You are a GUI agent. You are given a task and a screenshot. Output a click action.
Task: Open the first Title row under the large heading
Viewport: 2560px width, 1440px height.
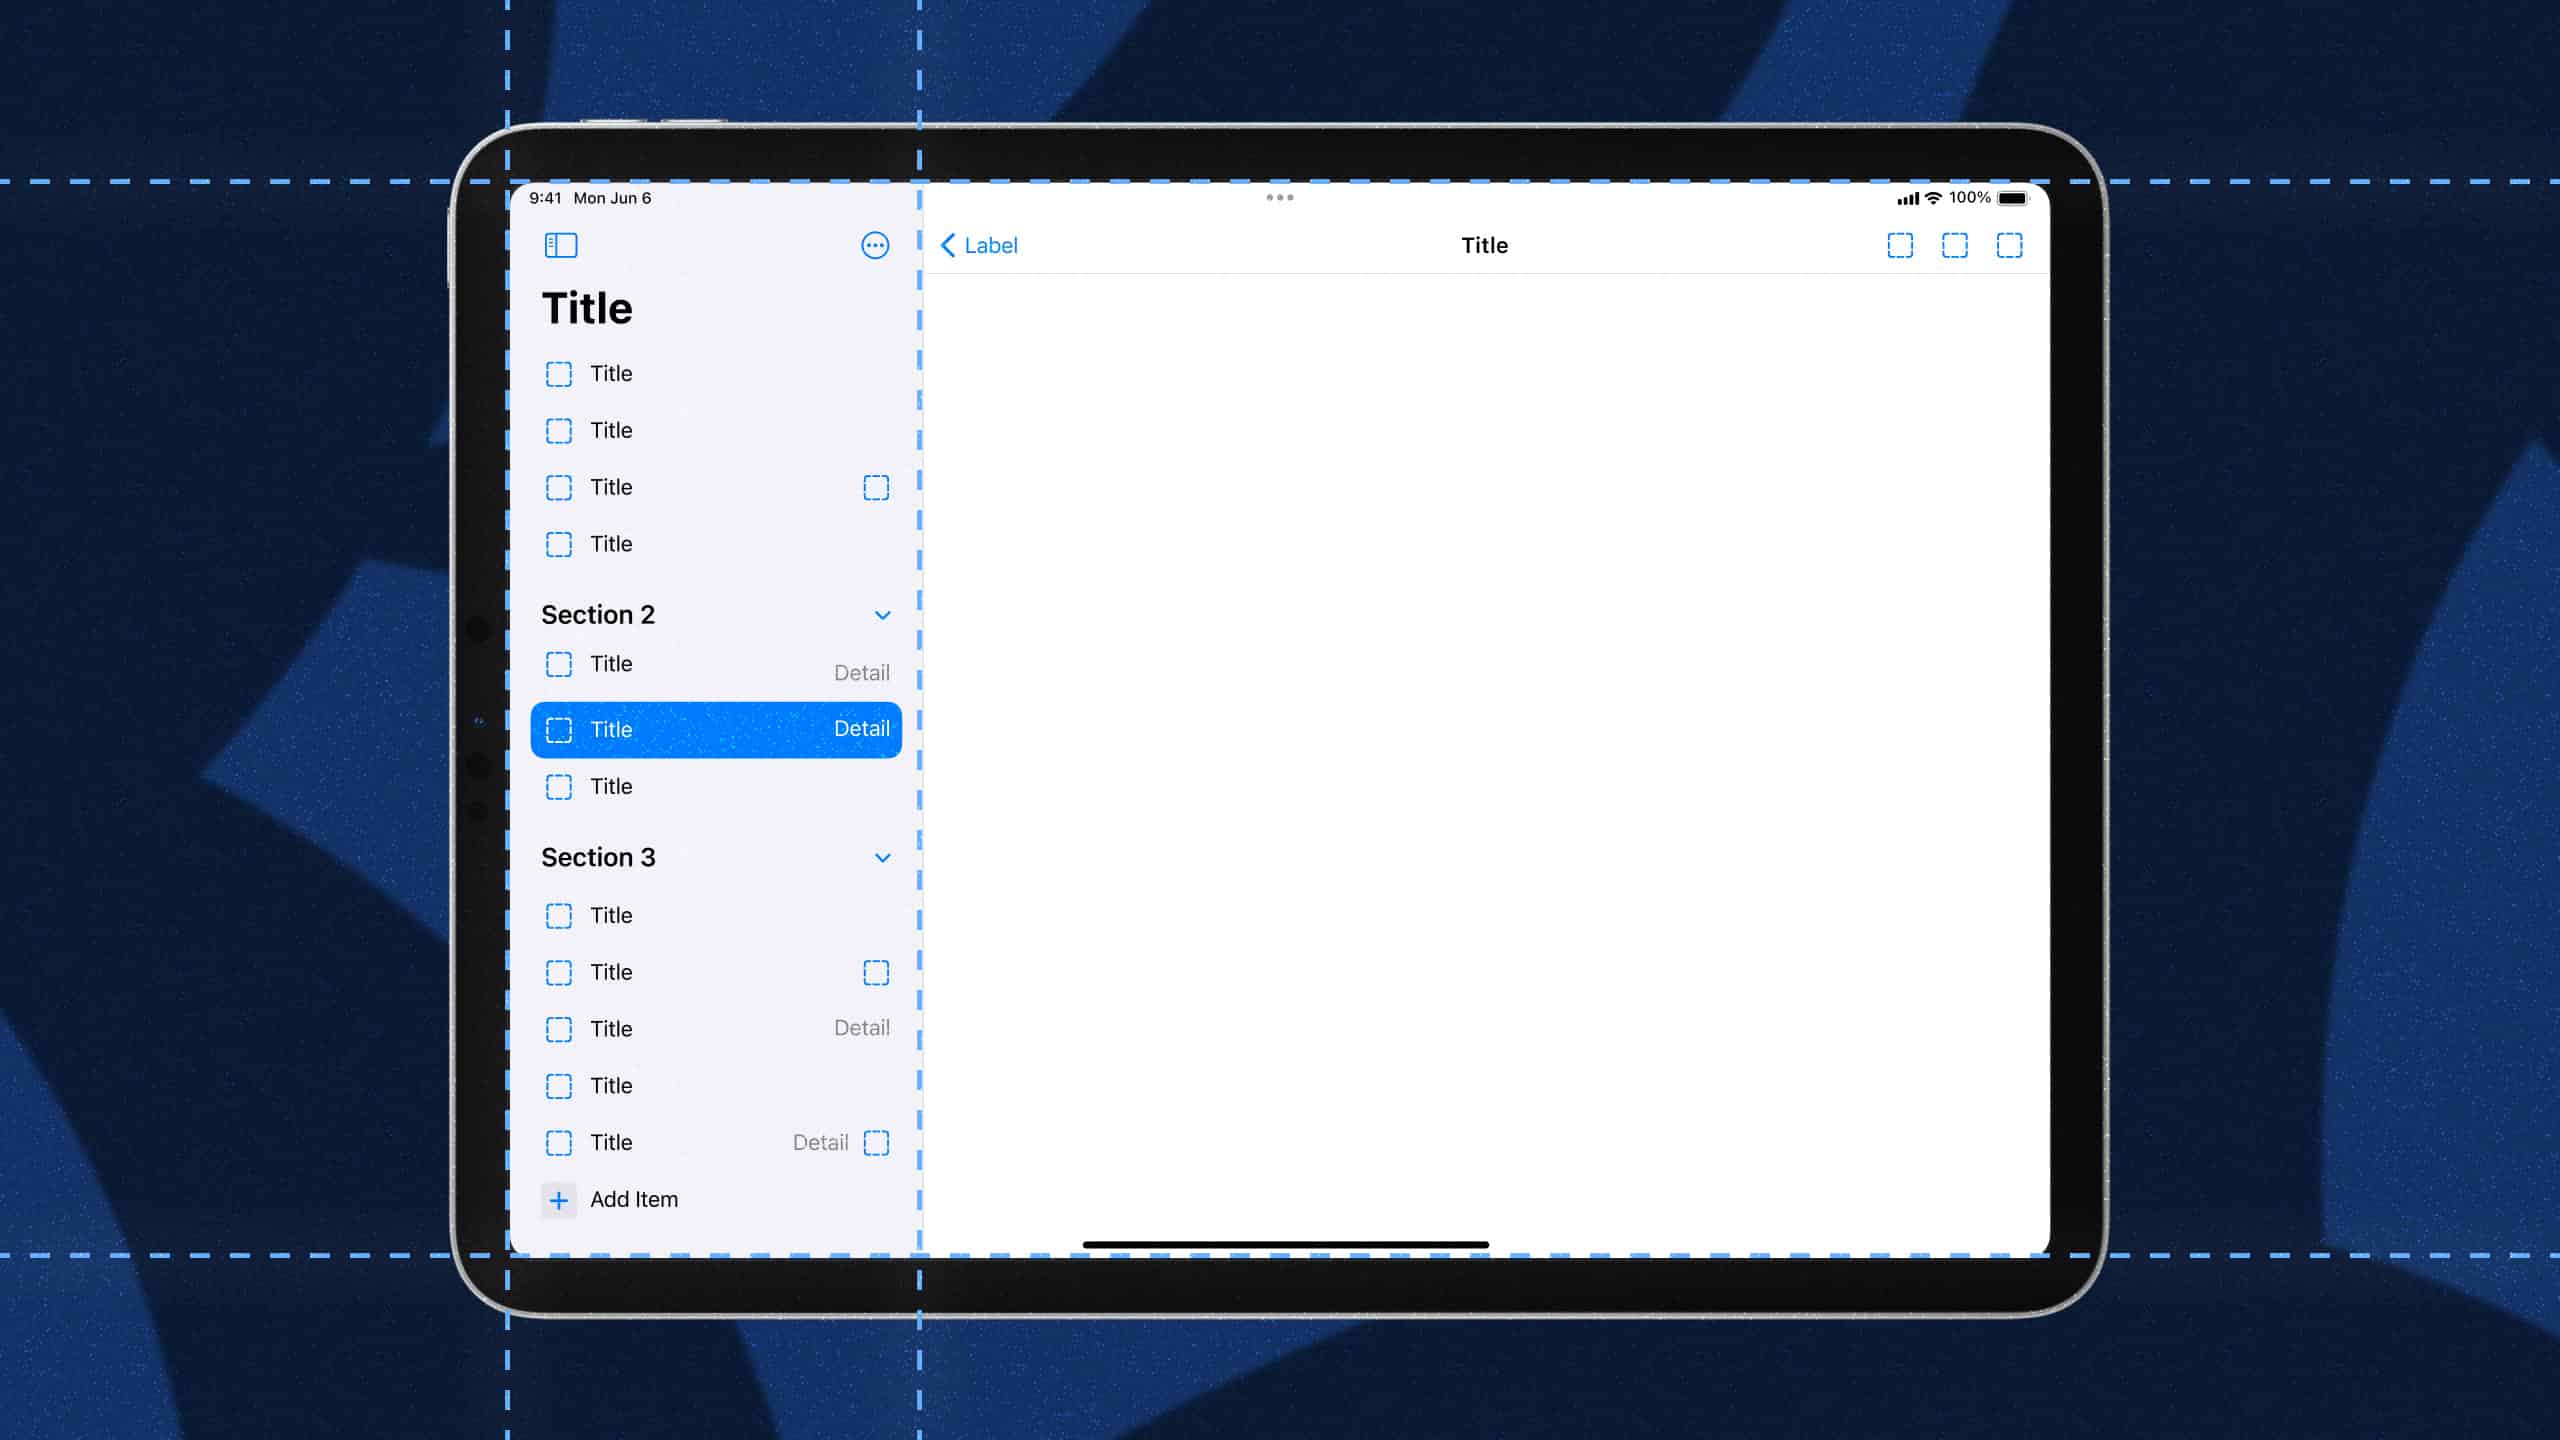pos(716,374)
